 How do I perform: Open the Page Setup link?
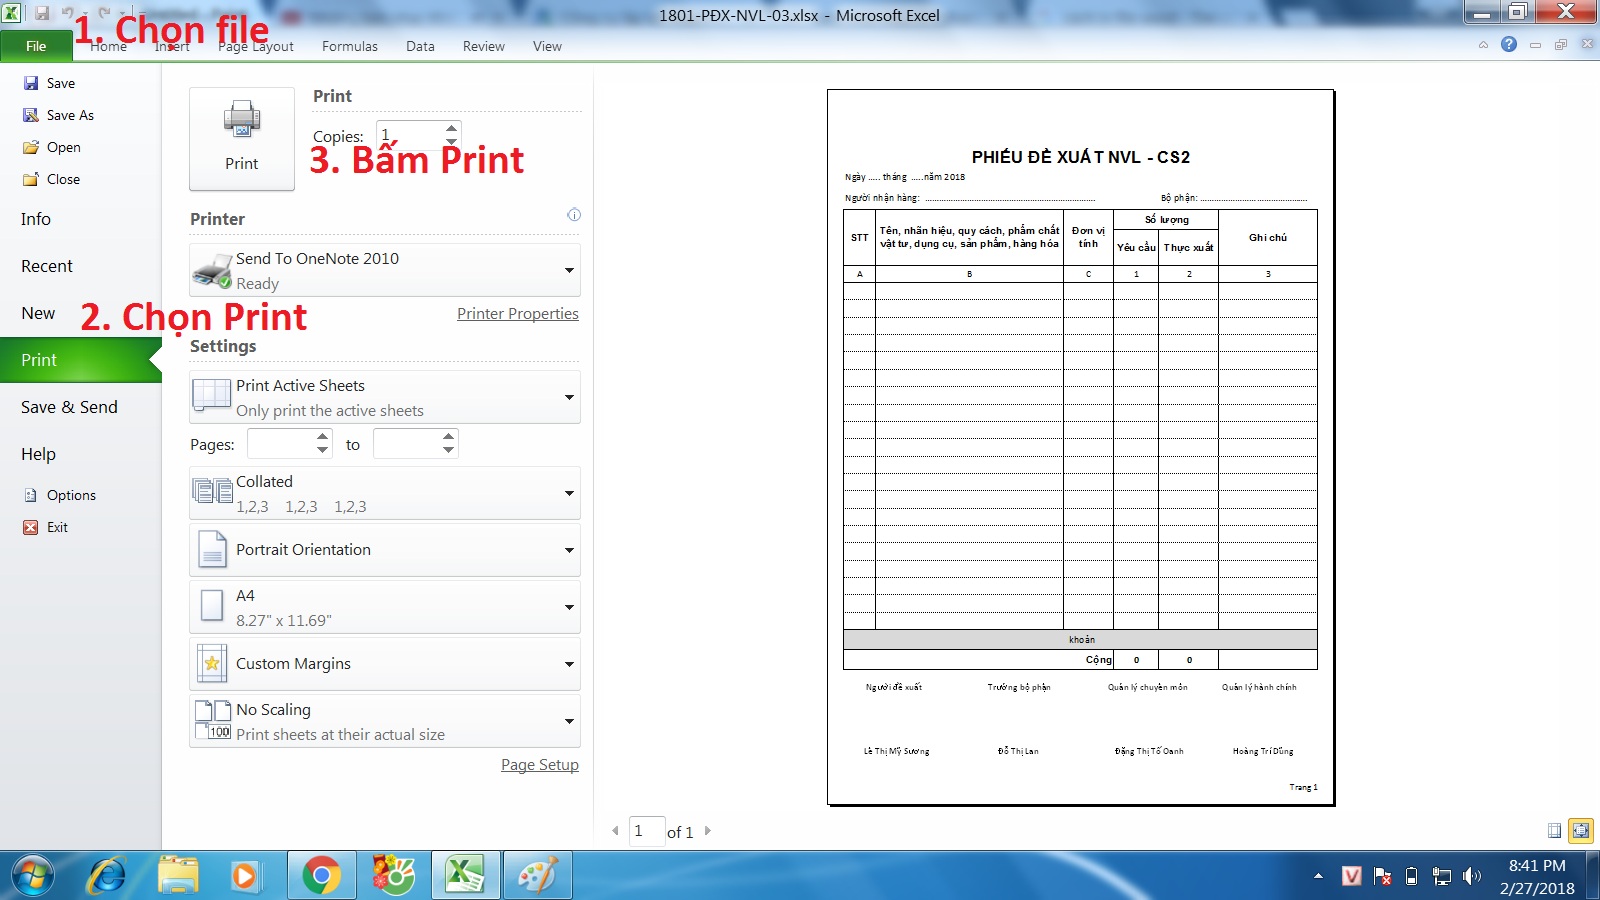[x=539, y=765]
